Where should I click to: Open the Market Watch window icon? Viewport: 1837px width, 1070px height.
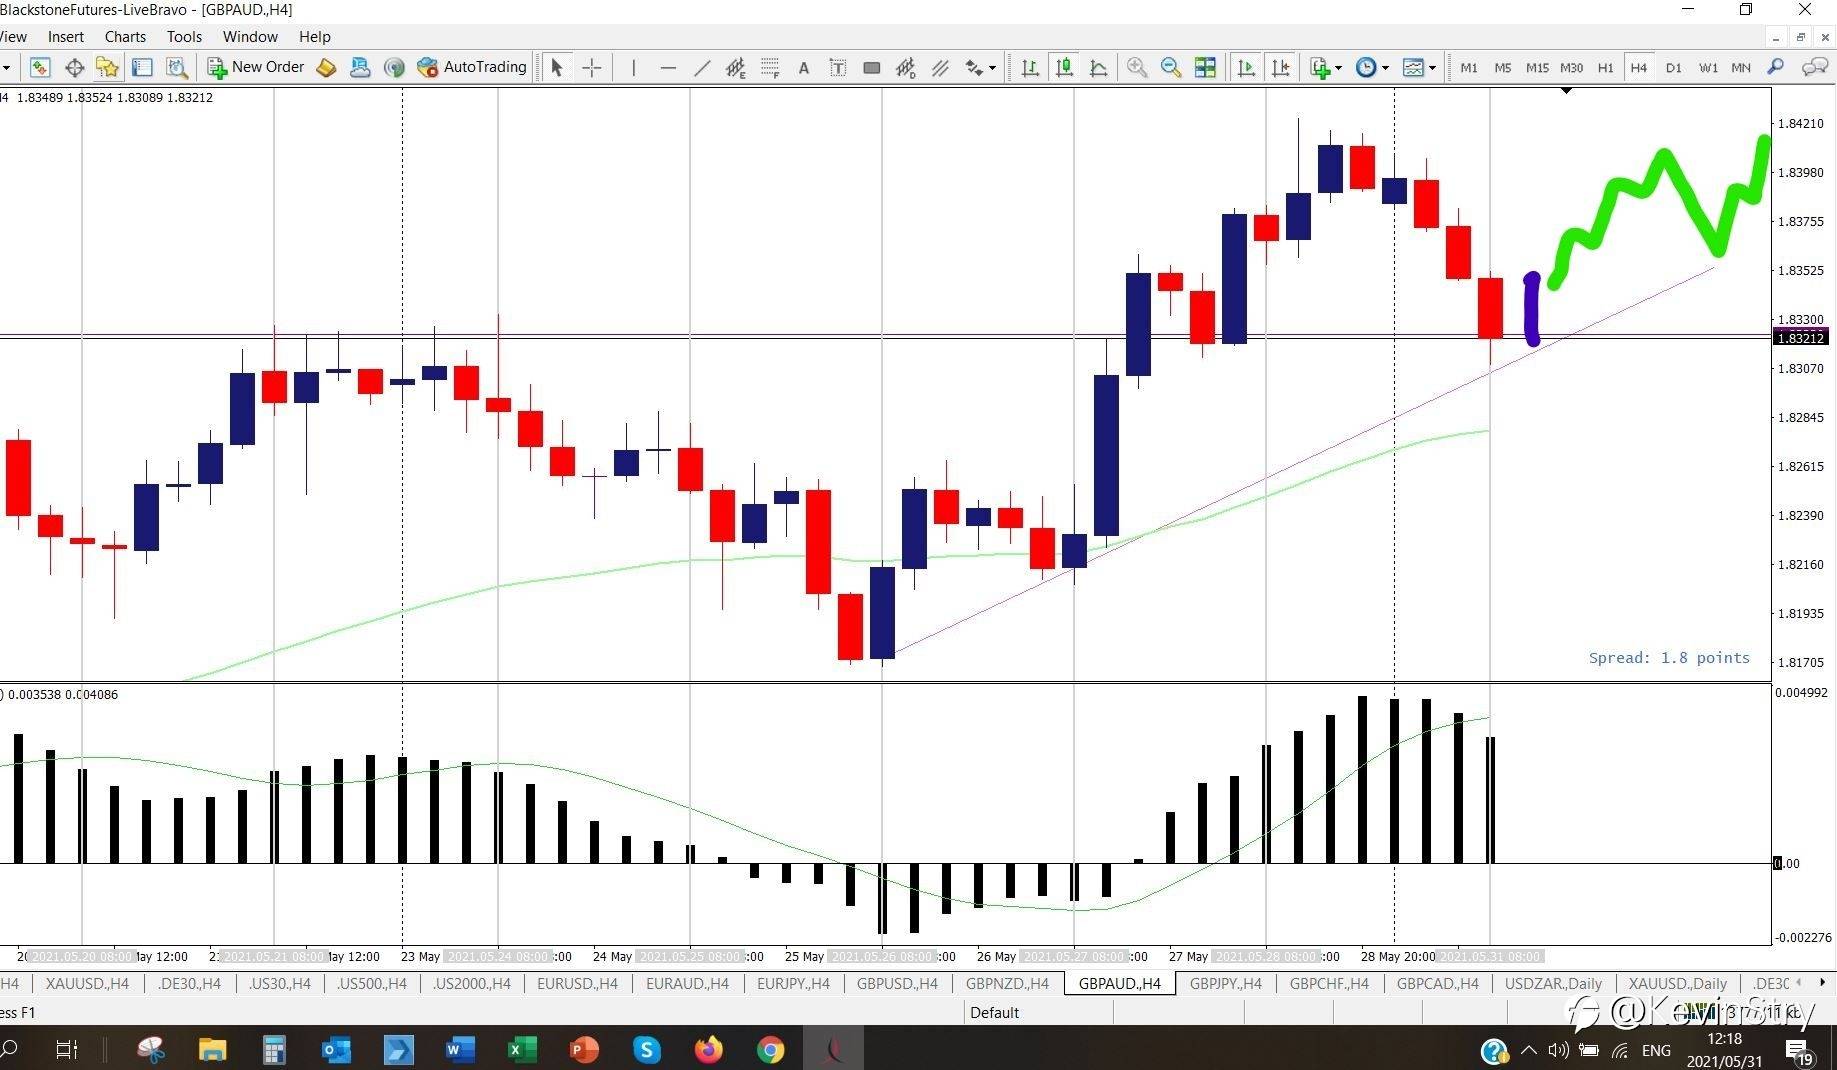coord(40,67)
